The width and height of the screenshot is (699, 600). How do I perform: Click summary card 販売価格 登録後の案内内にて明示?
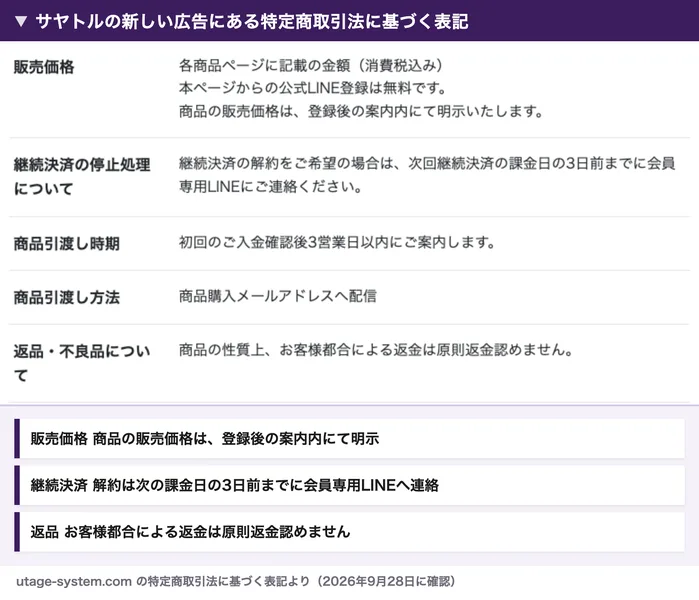tap(350, 439)
